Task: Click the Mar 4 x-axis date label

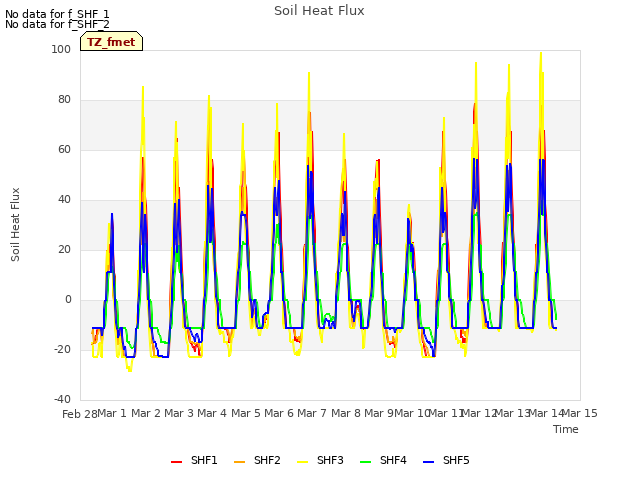Action: coord(212,413)
